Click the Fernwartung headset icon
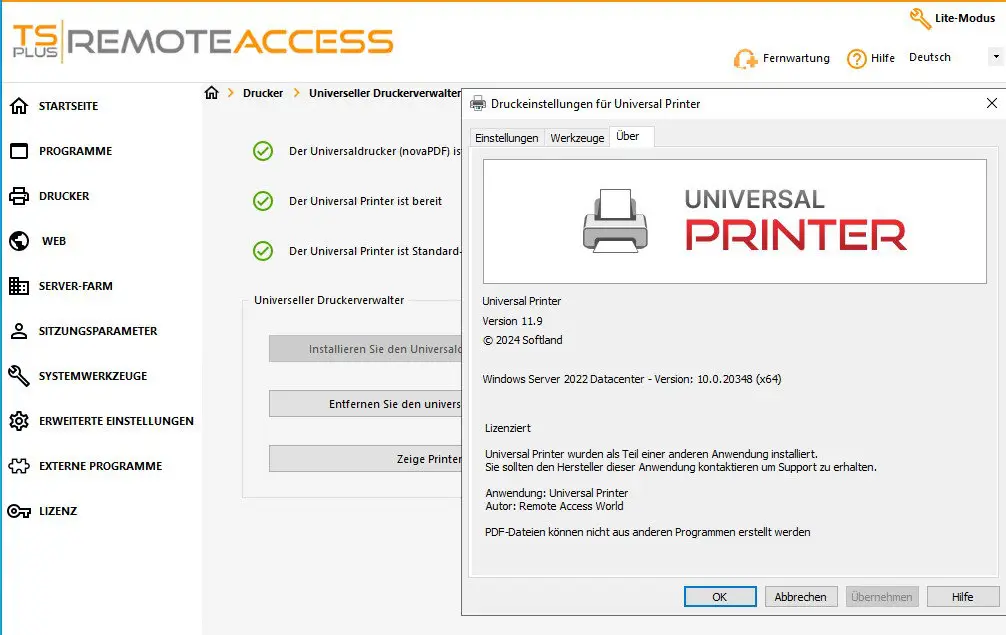This screenshot has width=1006, height=635. 746,59
